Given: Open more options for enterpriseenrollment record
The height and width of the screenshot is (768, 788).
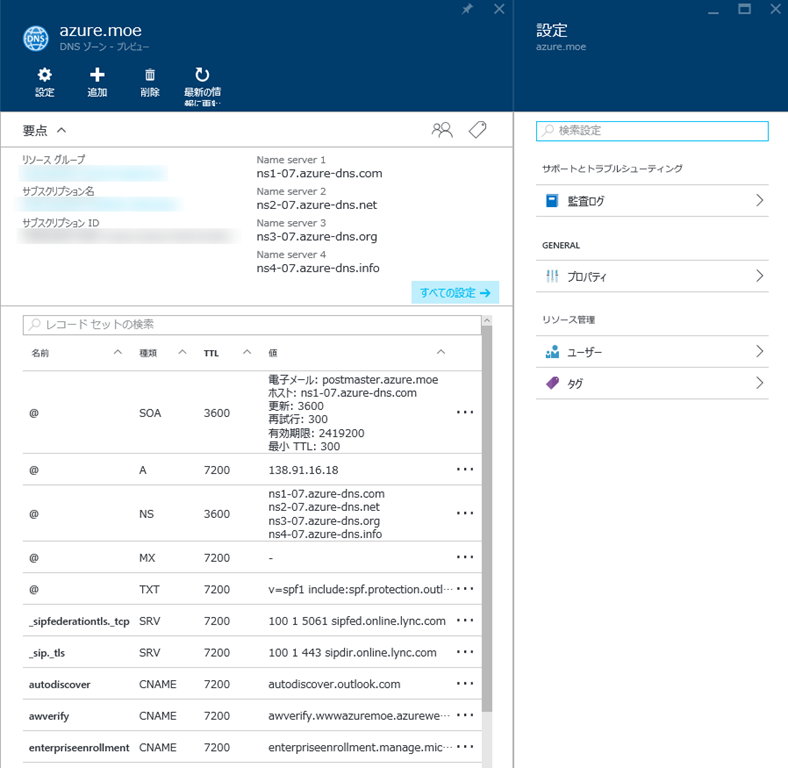Looking at the screenshot, I should pos(465,747).
